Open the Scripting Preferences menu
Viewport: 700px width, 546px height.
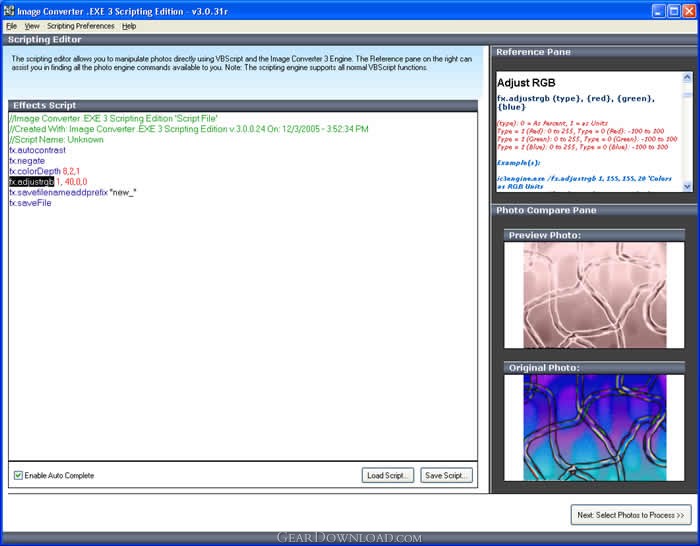(81, 26)
